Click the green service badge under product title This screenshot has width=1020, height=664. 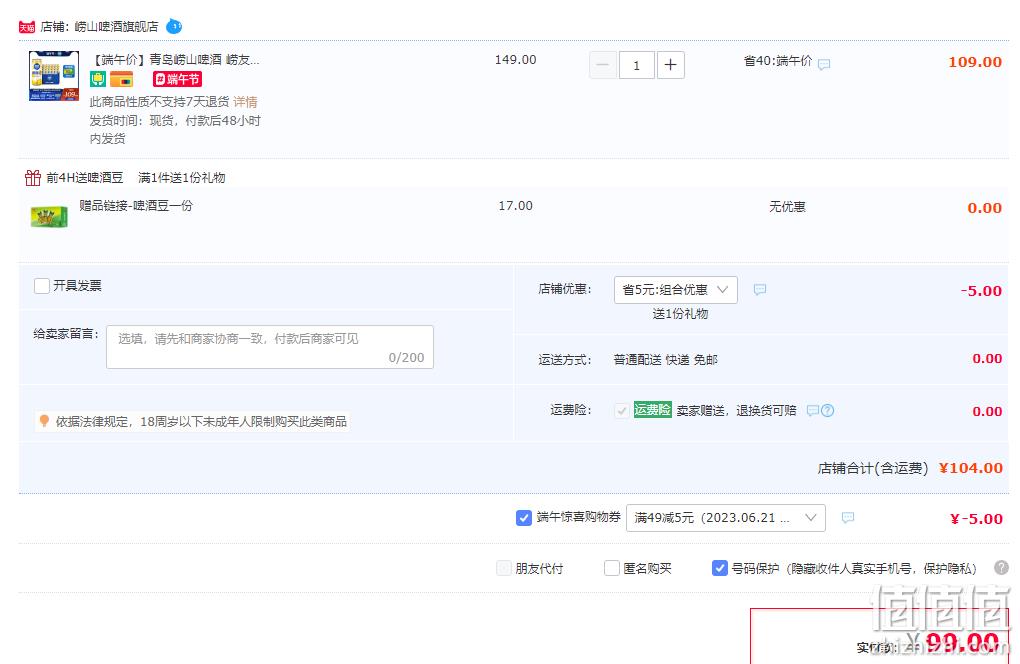(98, 79)
